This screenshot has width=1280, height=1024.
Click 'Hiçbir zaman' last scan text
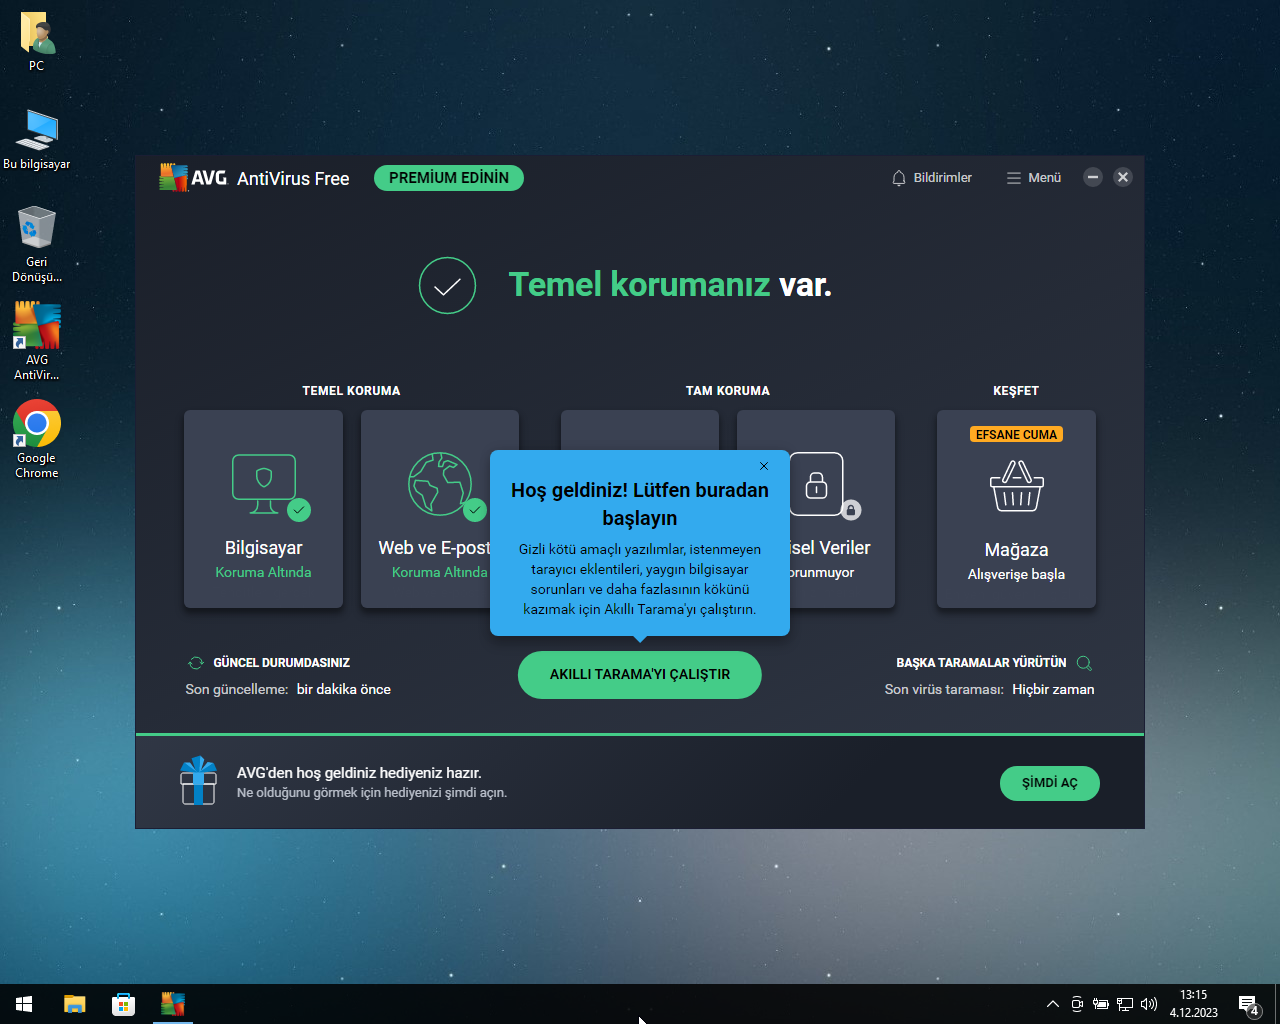pyautogui.click(x=1053, y=689)
